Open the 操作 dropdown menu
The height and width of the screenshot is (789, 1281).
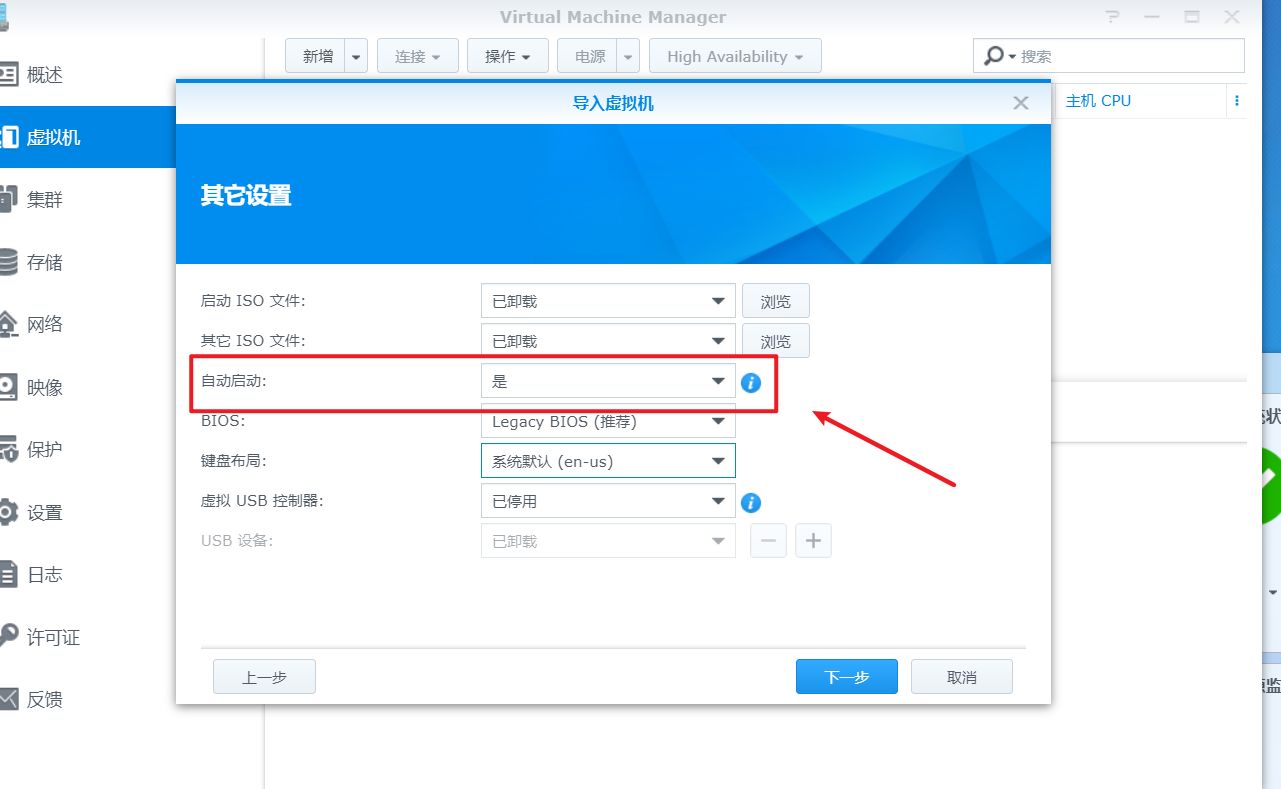[x=508, y=56]
